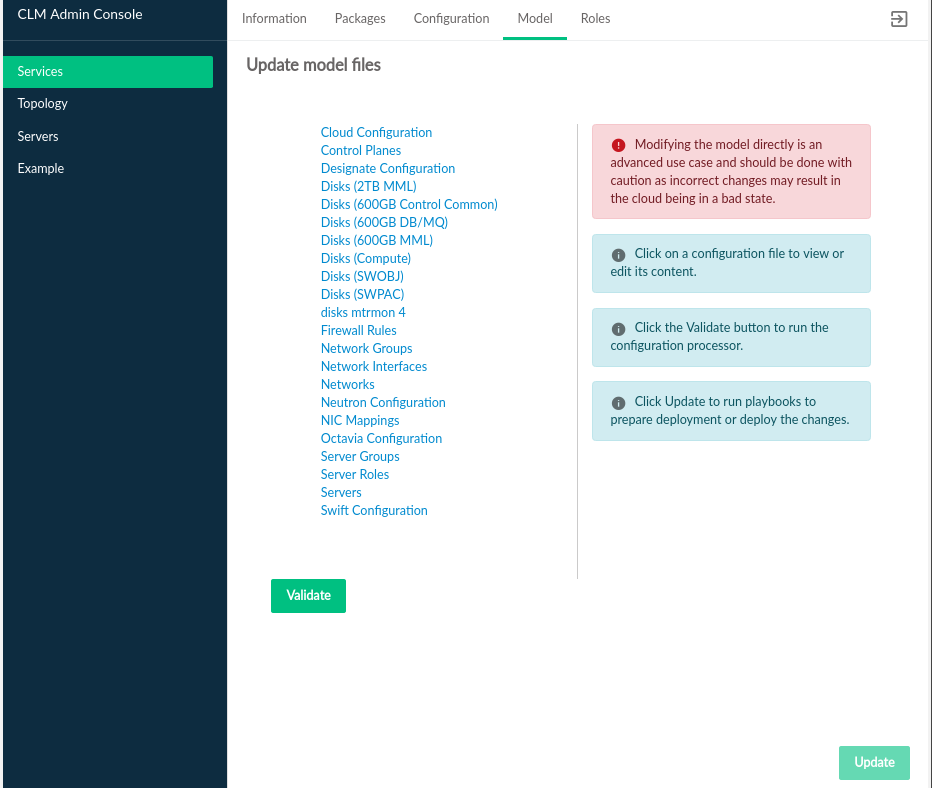Select the Roles tab
The height and width of the screenshot is (788, 932).
[595, 19]
